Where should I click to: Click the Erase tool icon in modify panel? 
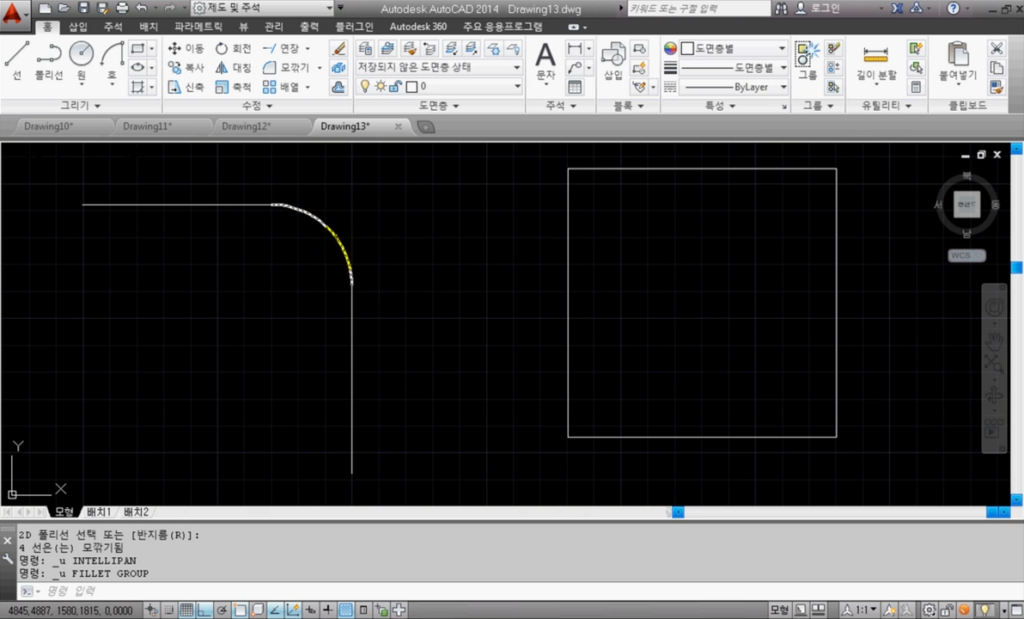[338, 48]
